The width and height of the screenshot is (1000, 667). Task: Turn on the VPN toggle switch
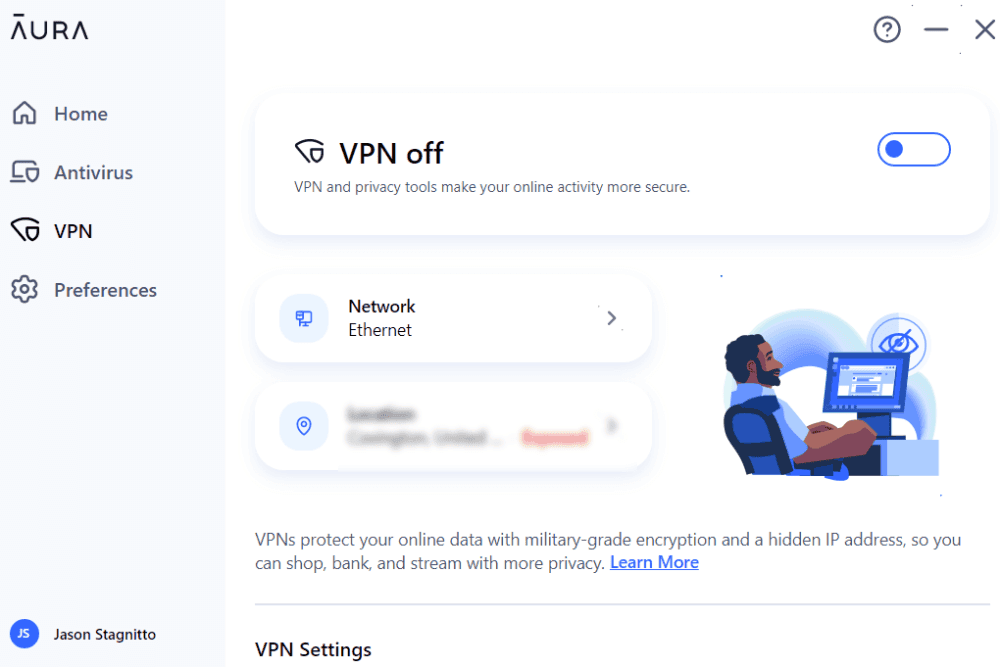913,149
